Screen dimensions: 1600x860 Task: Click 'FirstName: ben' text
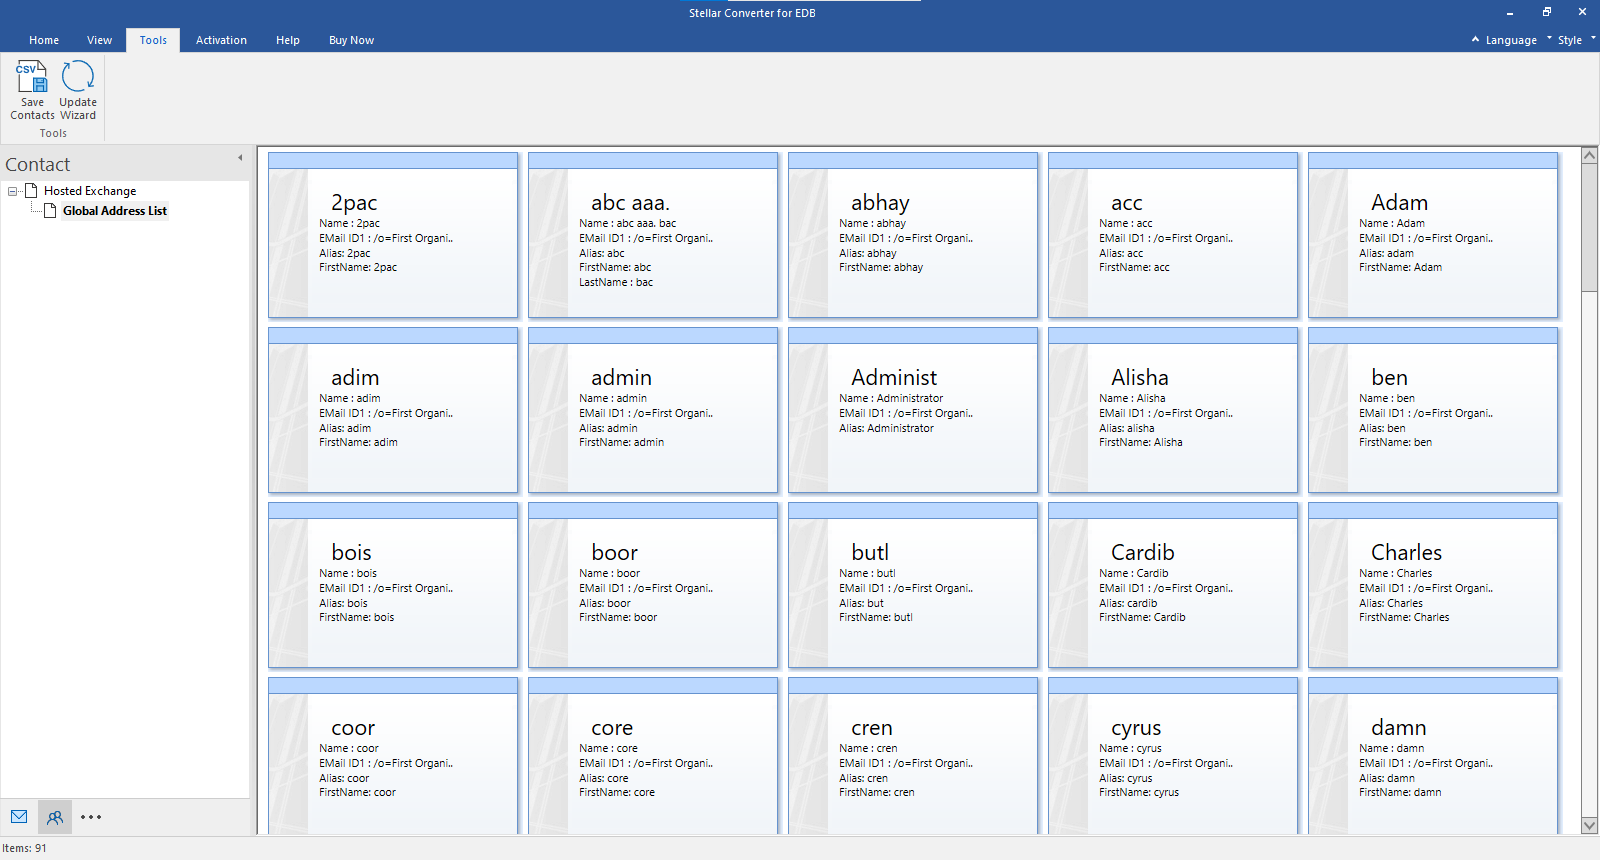(1395, 442)
